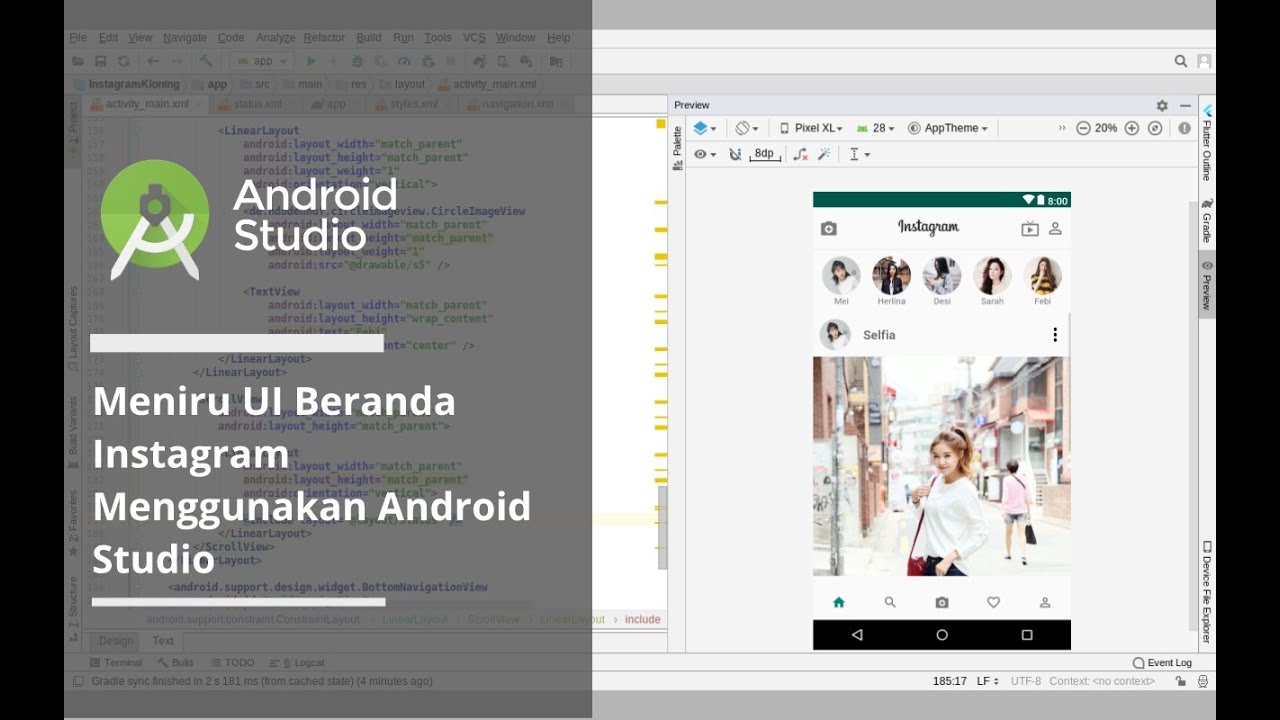Click the Android back triangle in preview
The image size is (1280, 720).
(x=857, y=635)
